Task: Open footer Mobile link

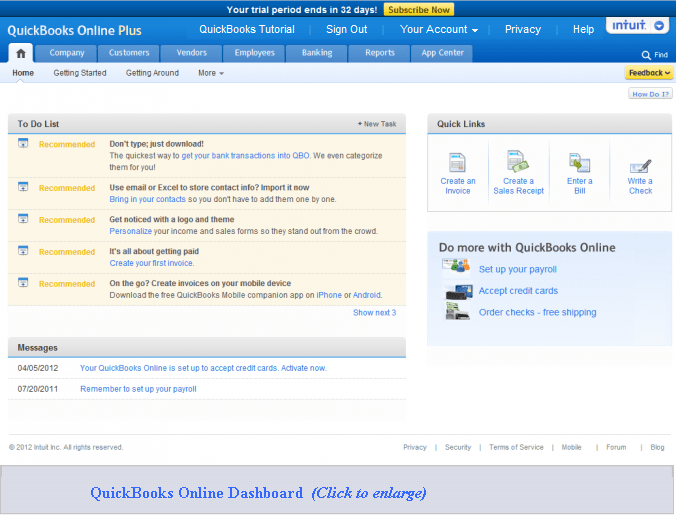Action: [571, 447]
